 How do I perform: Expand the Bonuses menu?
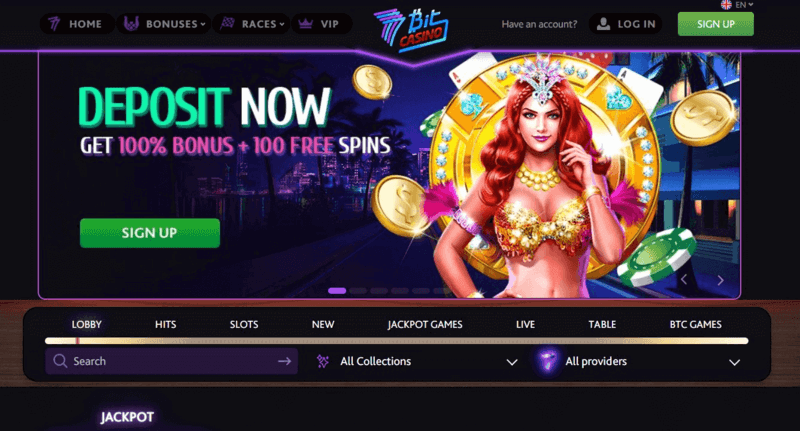point(164,23)
